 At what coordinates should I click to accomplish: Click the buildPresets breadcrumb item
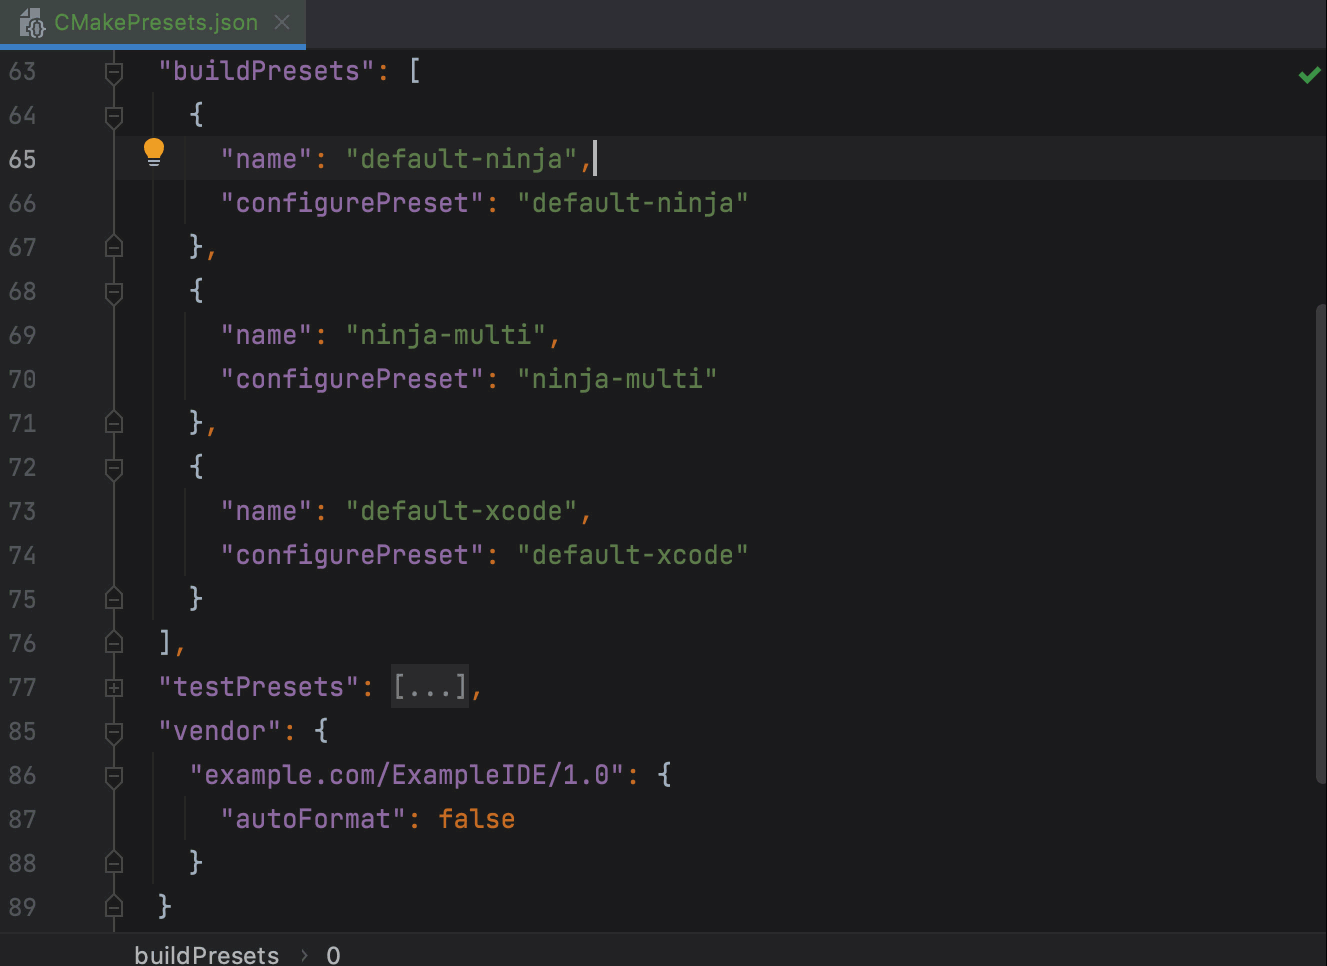pyautogui.click(x=206, y=955)
